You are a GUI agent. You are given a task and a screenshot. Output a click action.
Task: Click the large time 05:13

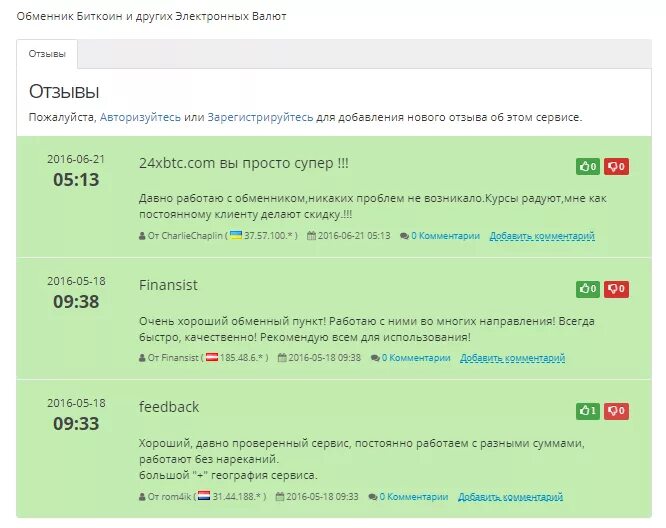coord(76,180)
